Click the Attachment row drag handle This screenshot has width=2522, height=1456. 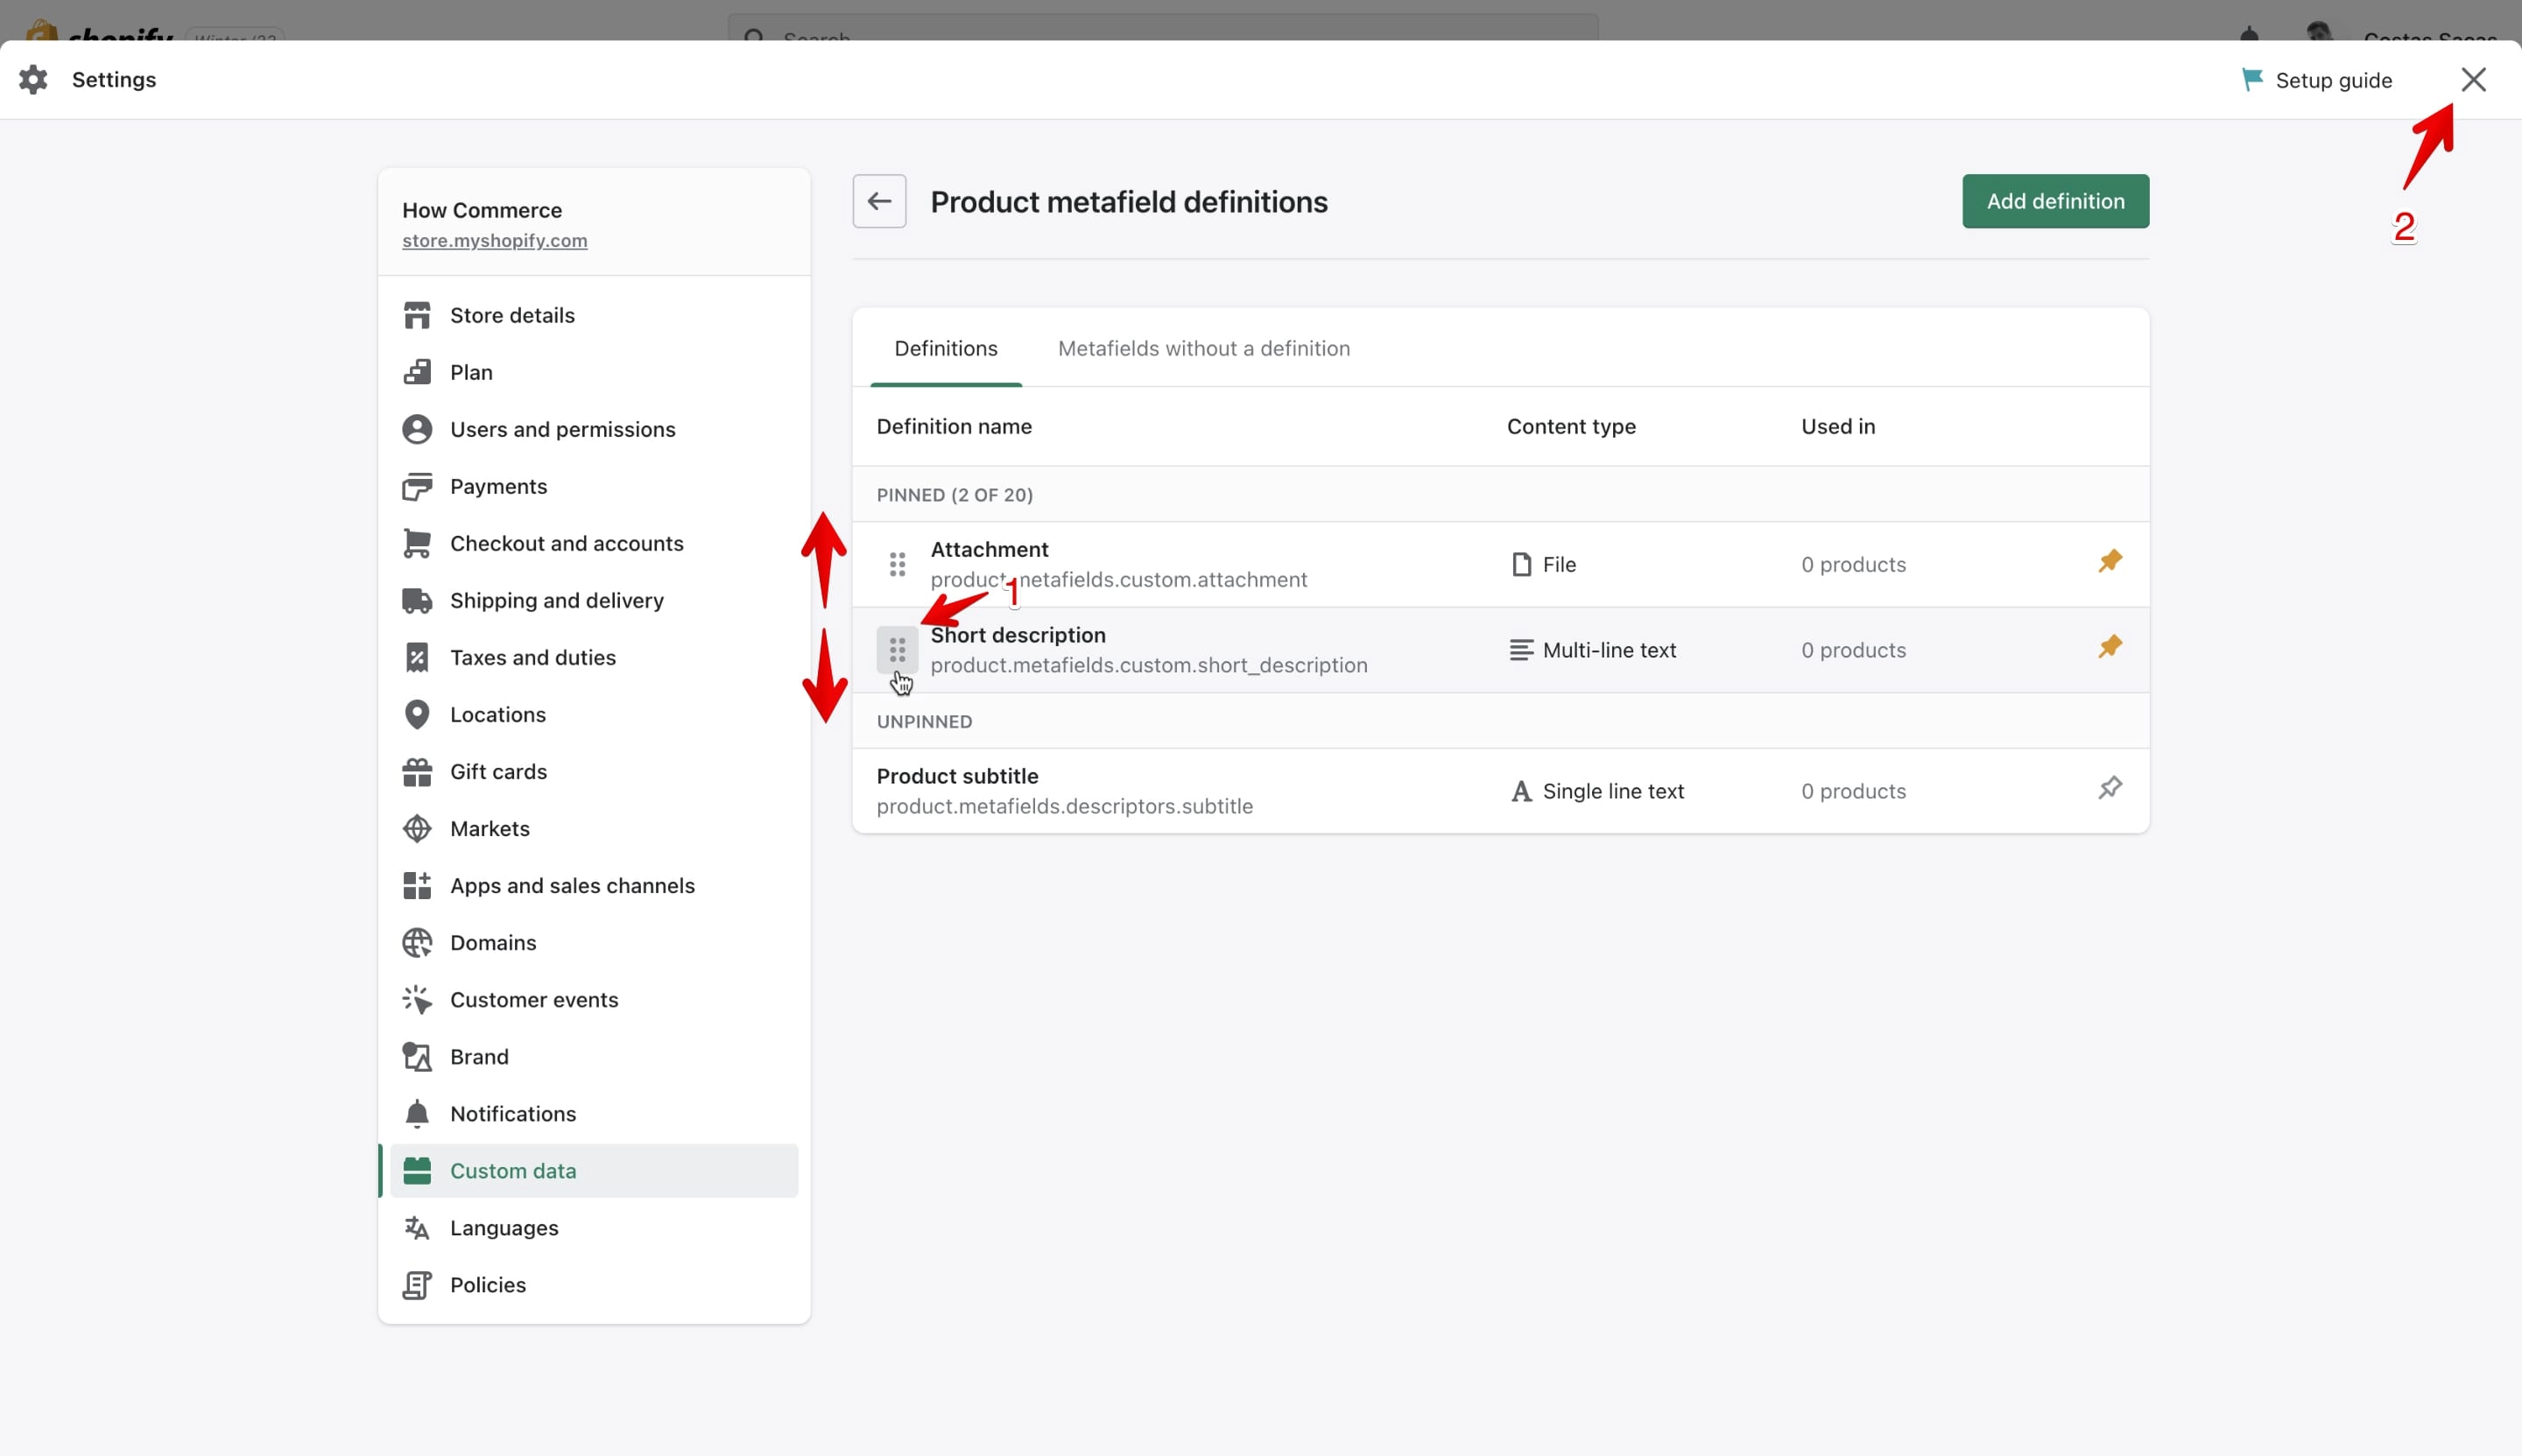(x=897, y=564)
